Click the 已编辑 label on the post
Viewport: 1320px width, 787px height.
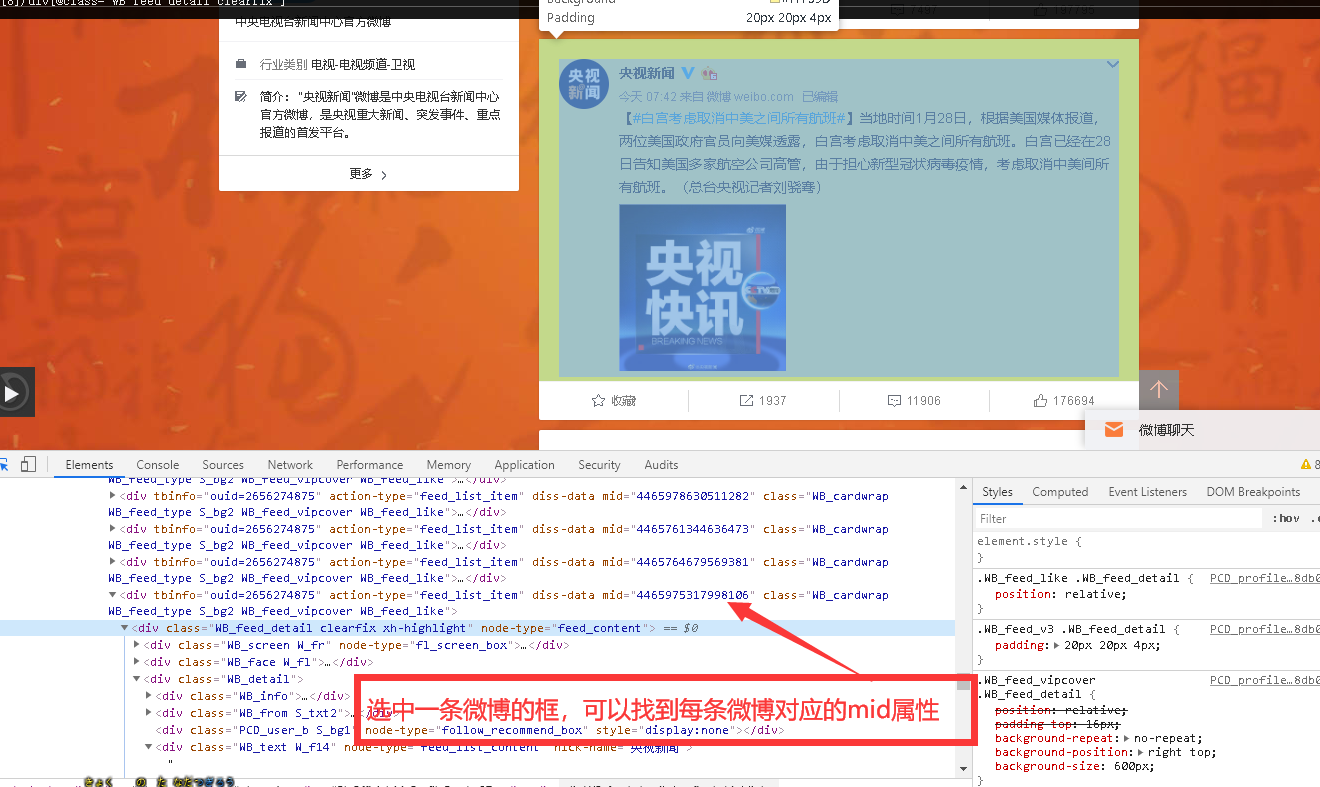click(x=820, y=97)
